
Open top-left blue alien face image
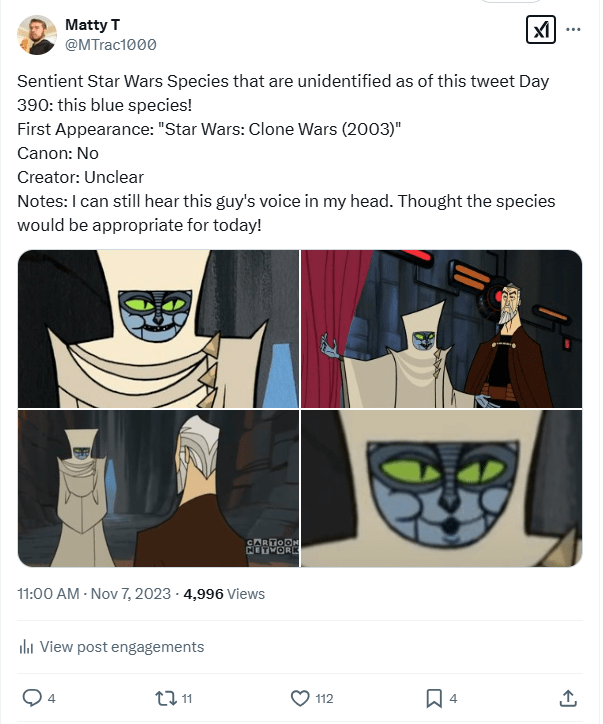(x=158, y=328)
